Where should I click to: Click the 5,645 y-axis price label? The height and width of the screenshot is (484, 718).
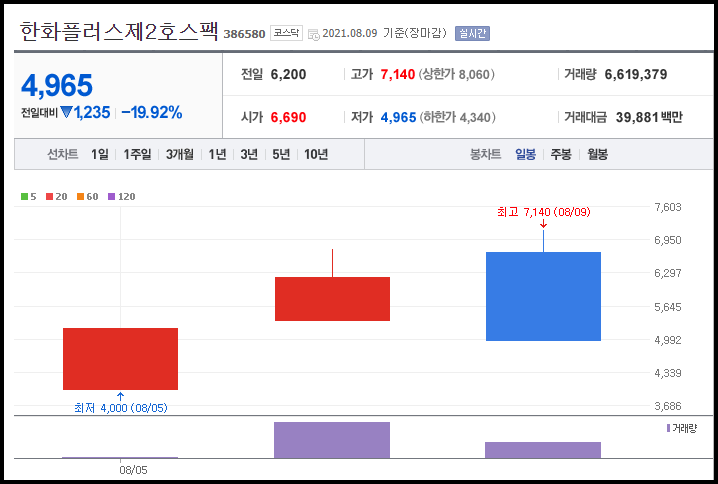(x=668, y=307)
